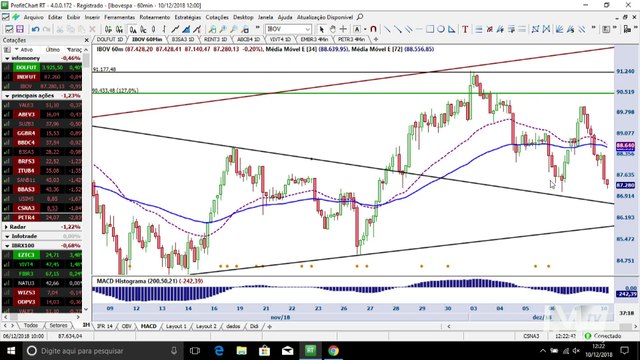This screenshot has width=640, height=360.
Task: Close the Cotações panel
Action: coord(87,40)
